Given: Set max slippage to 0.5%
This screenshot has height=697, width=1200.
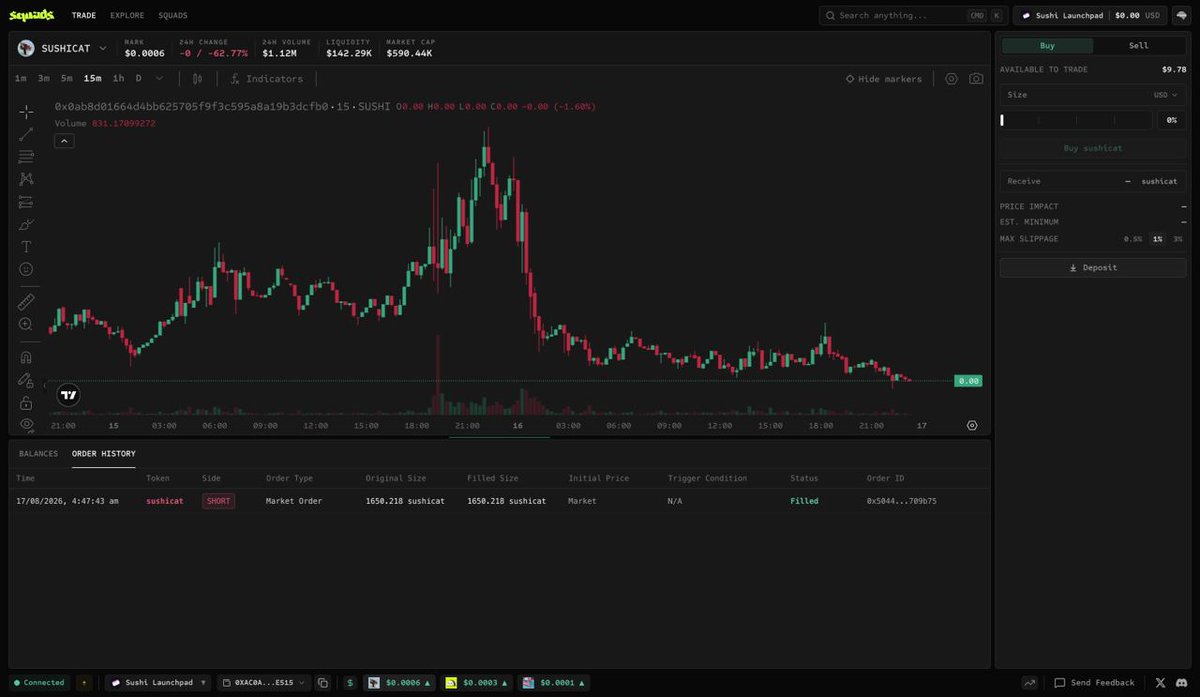Looking at the screenshot, I should tap(1133, 239).
